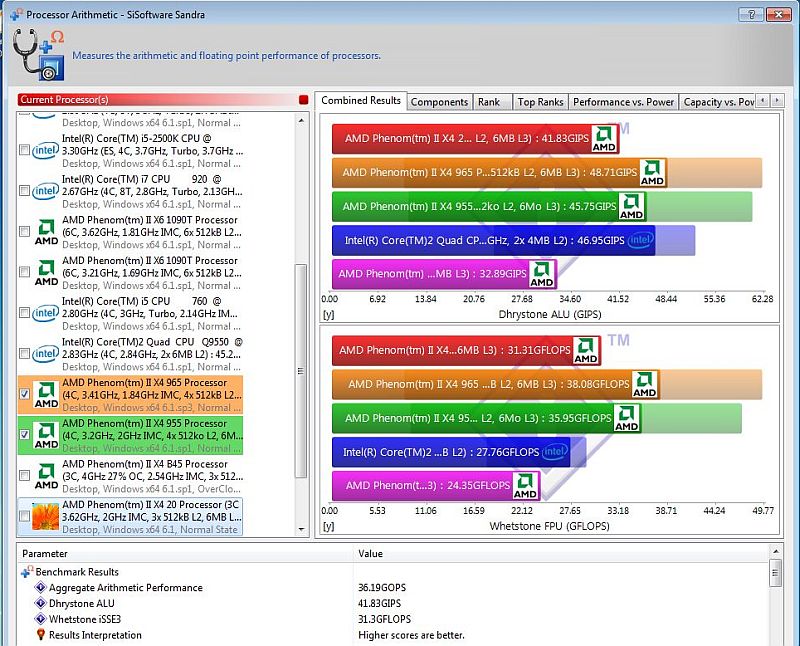Click the [y] axis toggle under Dhrystone chart

[x=329, y=314]
